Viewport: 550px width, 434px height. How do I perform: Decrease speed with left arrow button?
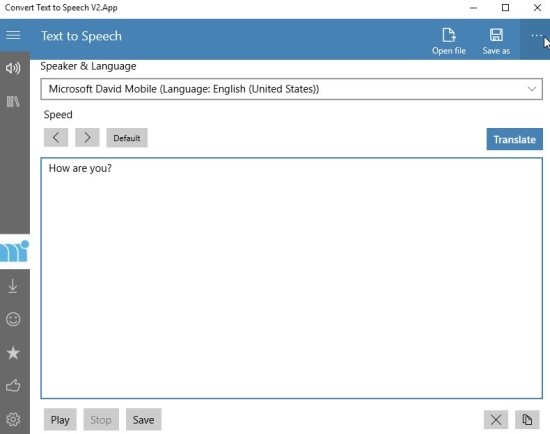56,138
